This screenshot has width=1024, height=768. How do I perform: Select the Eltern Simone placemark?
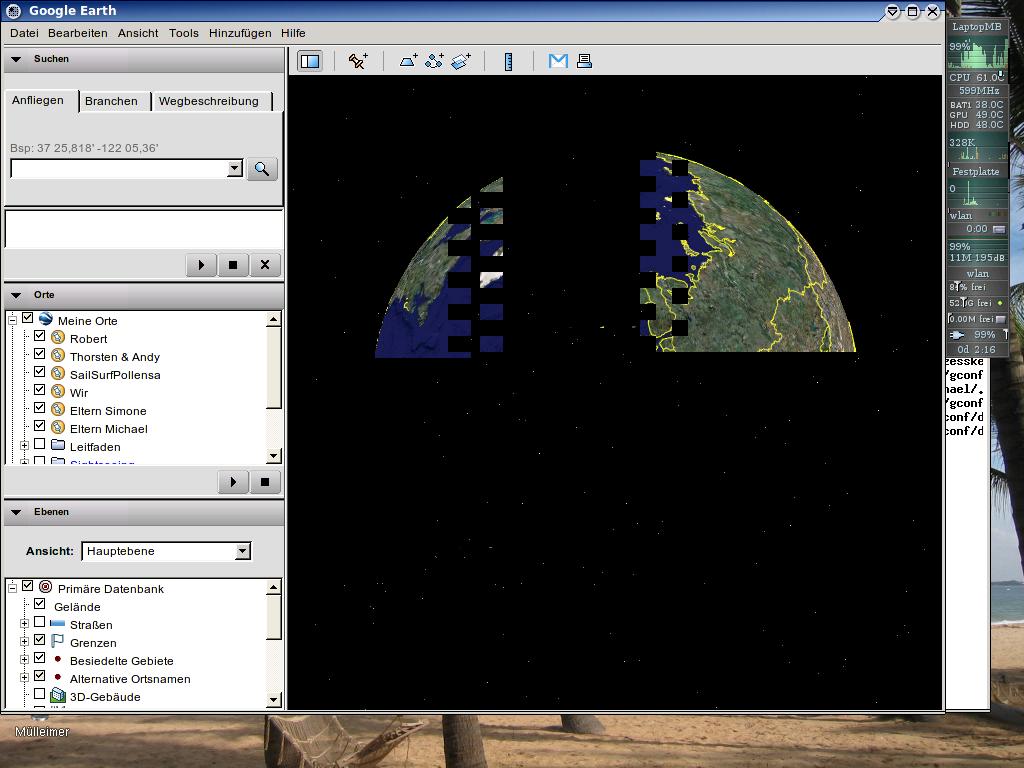pyautogui.click(x=108, y=411)
